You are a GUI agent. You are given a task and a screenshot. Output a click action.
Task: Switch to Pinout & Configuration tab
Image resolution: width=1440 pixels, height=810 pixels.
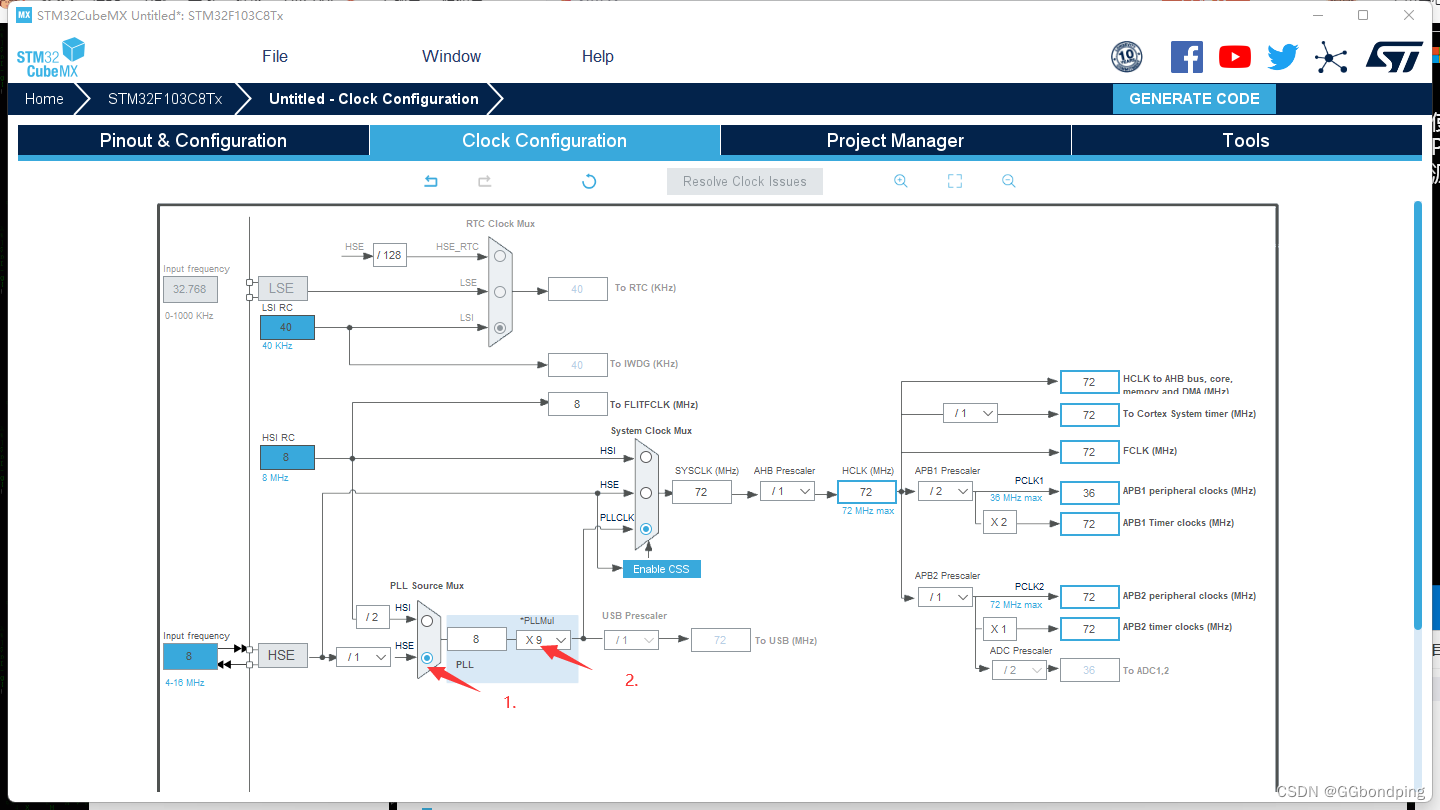(193, 141)
